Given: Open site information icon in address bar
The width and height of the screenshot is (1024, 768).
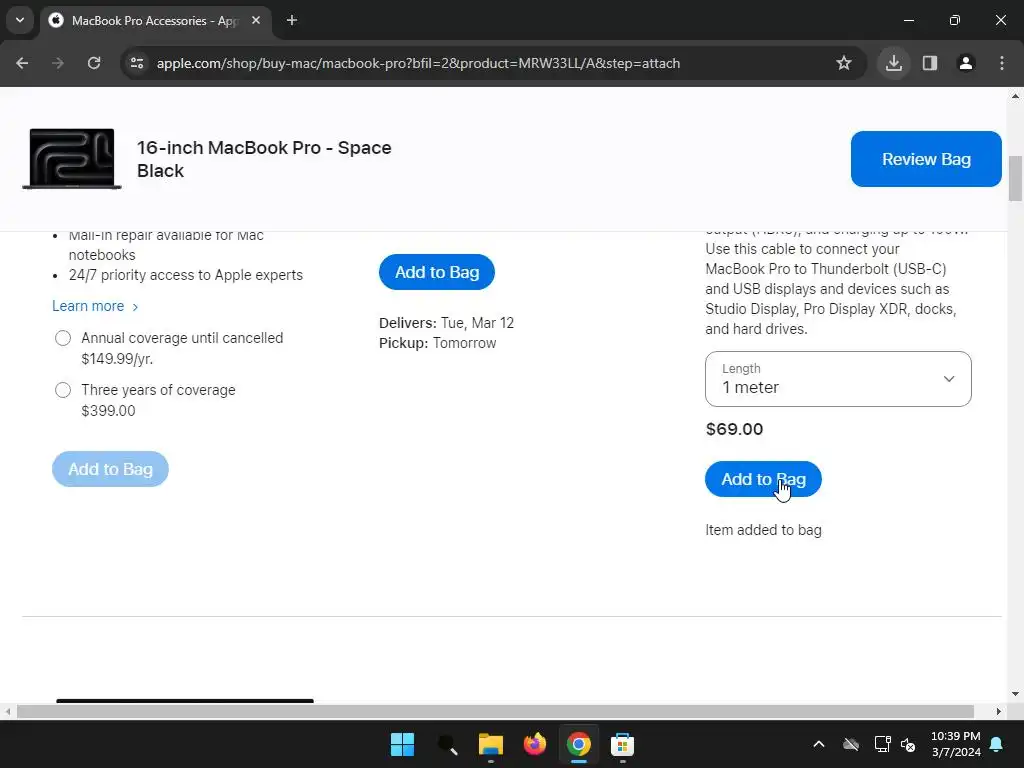Looking at the screenshot, I should click(x=137, y=63).
